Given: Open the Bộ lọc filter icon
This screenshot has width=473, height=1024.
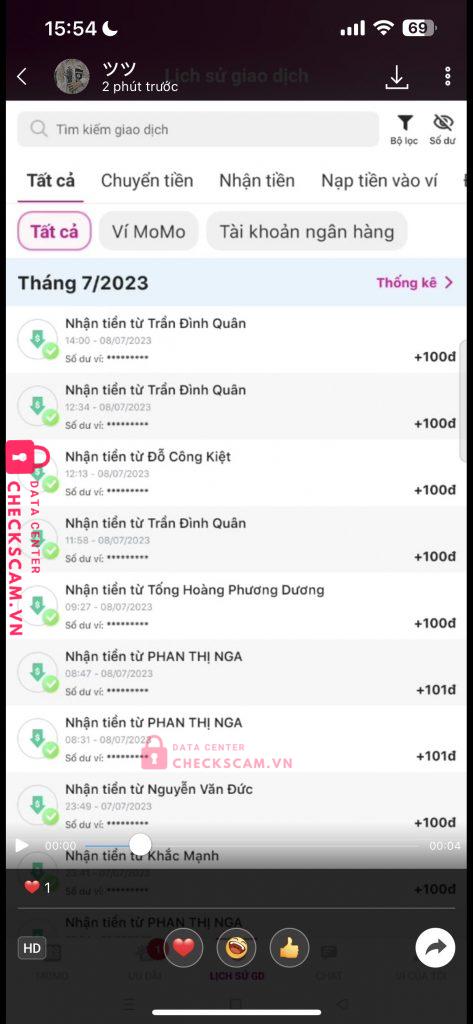Looking at the screenshot, I should tap(404, 129).
